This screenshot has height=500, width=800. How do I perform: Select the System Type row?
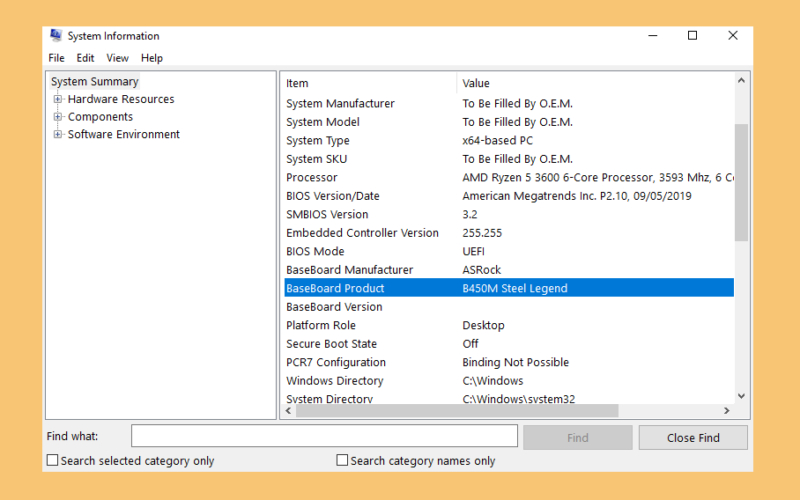pos(509,140)
